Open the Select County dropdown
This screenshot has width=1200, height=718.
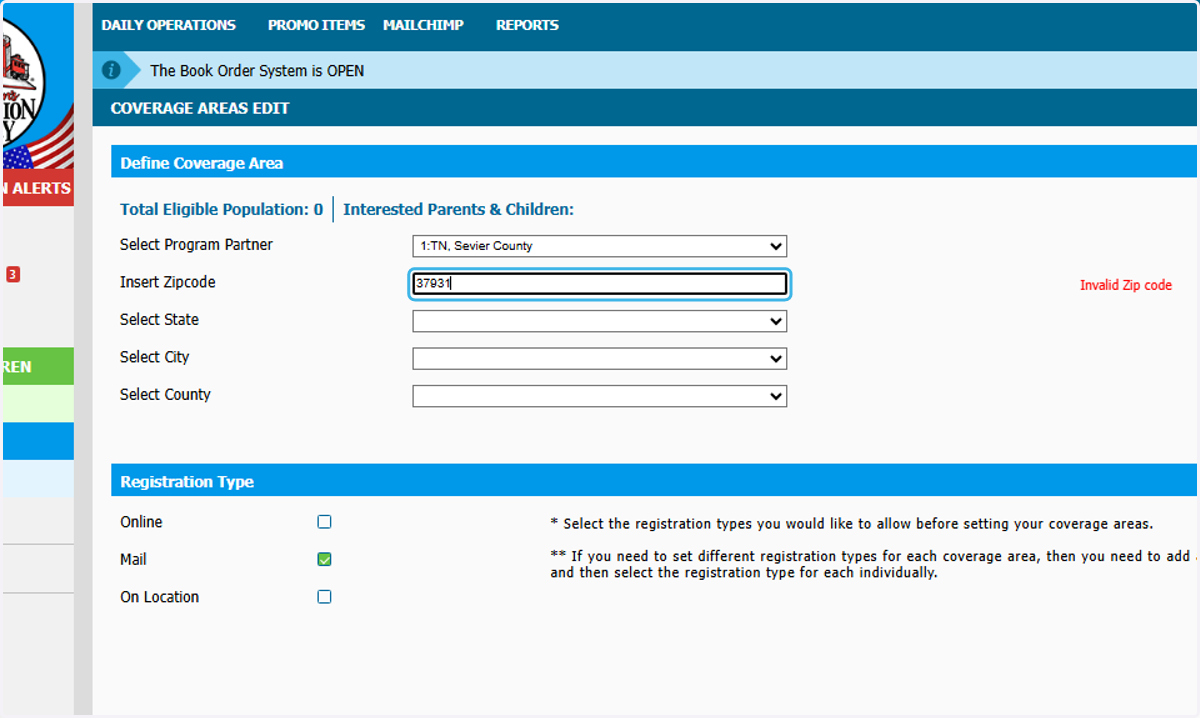600,396
